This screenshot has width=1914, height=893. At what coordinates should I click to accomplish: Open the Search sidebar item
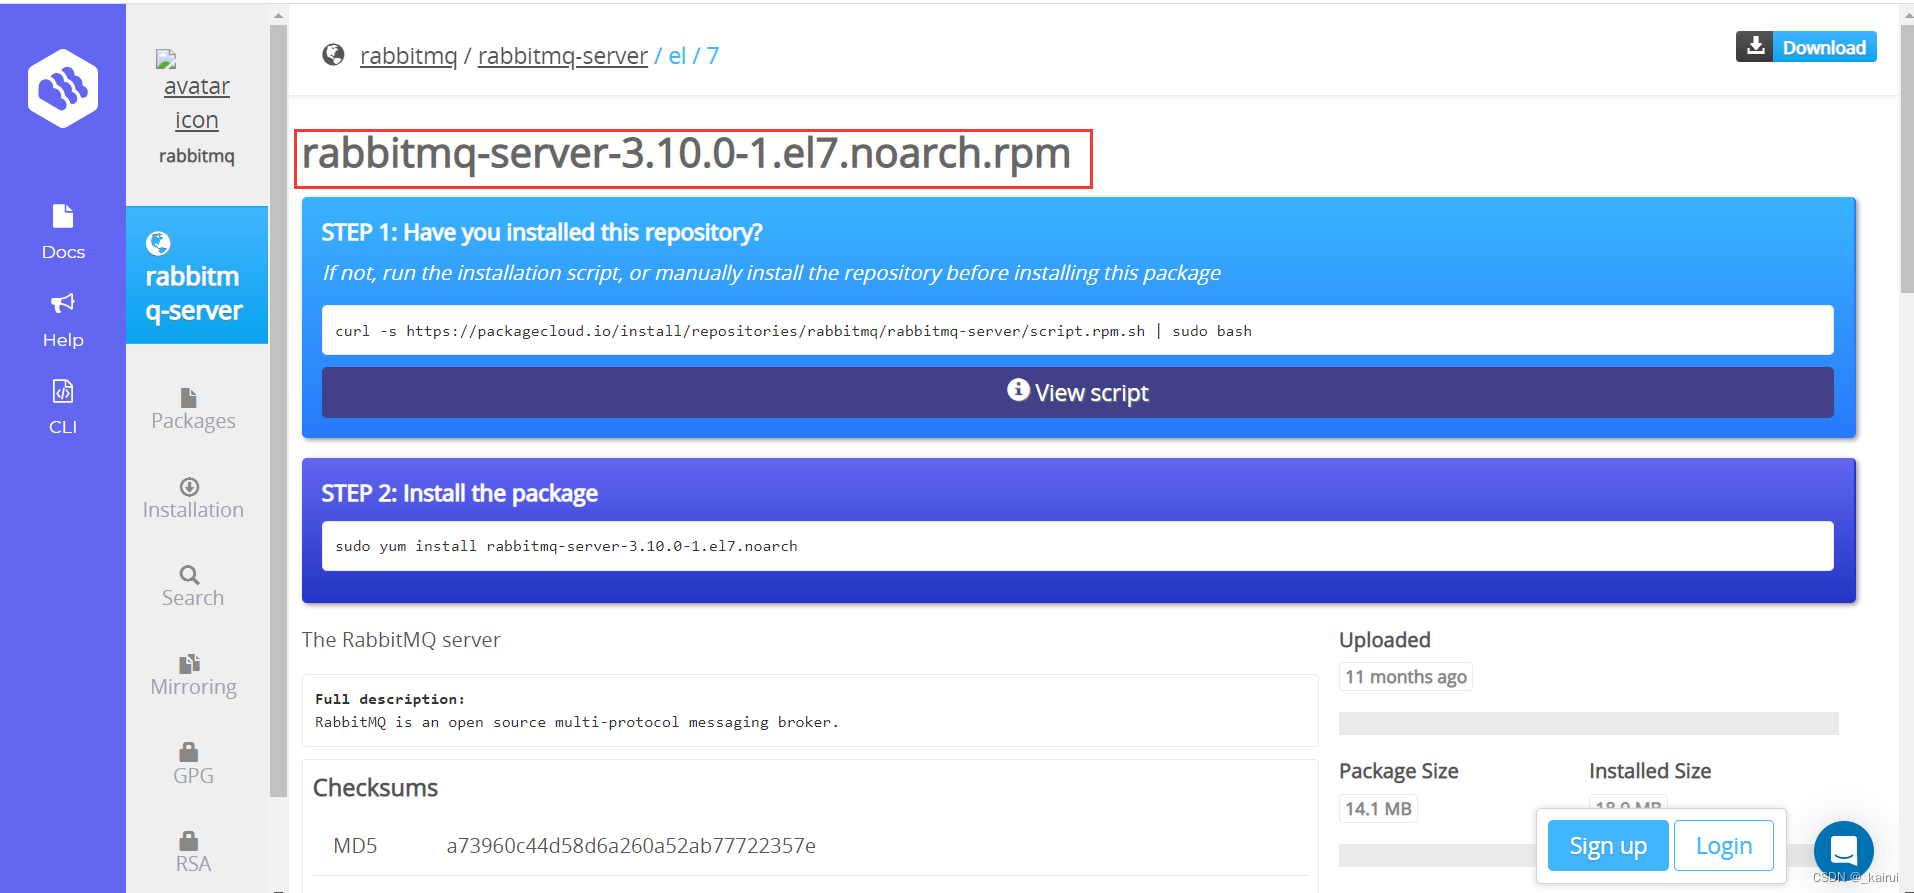193,587
